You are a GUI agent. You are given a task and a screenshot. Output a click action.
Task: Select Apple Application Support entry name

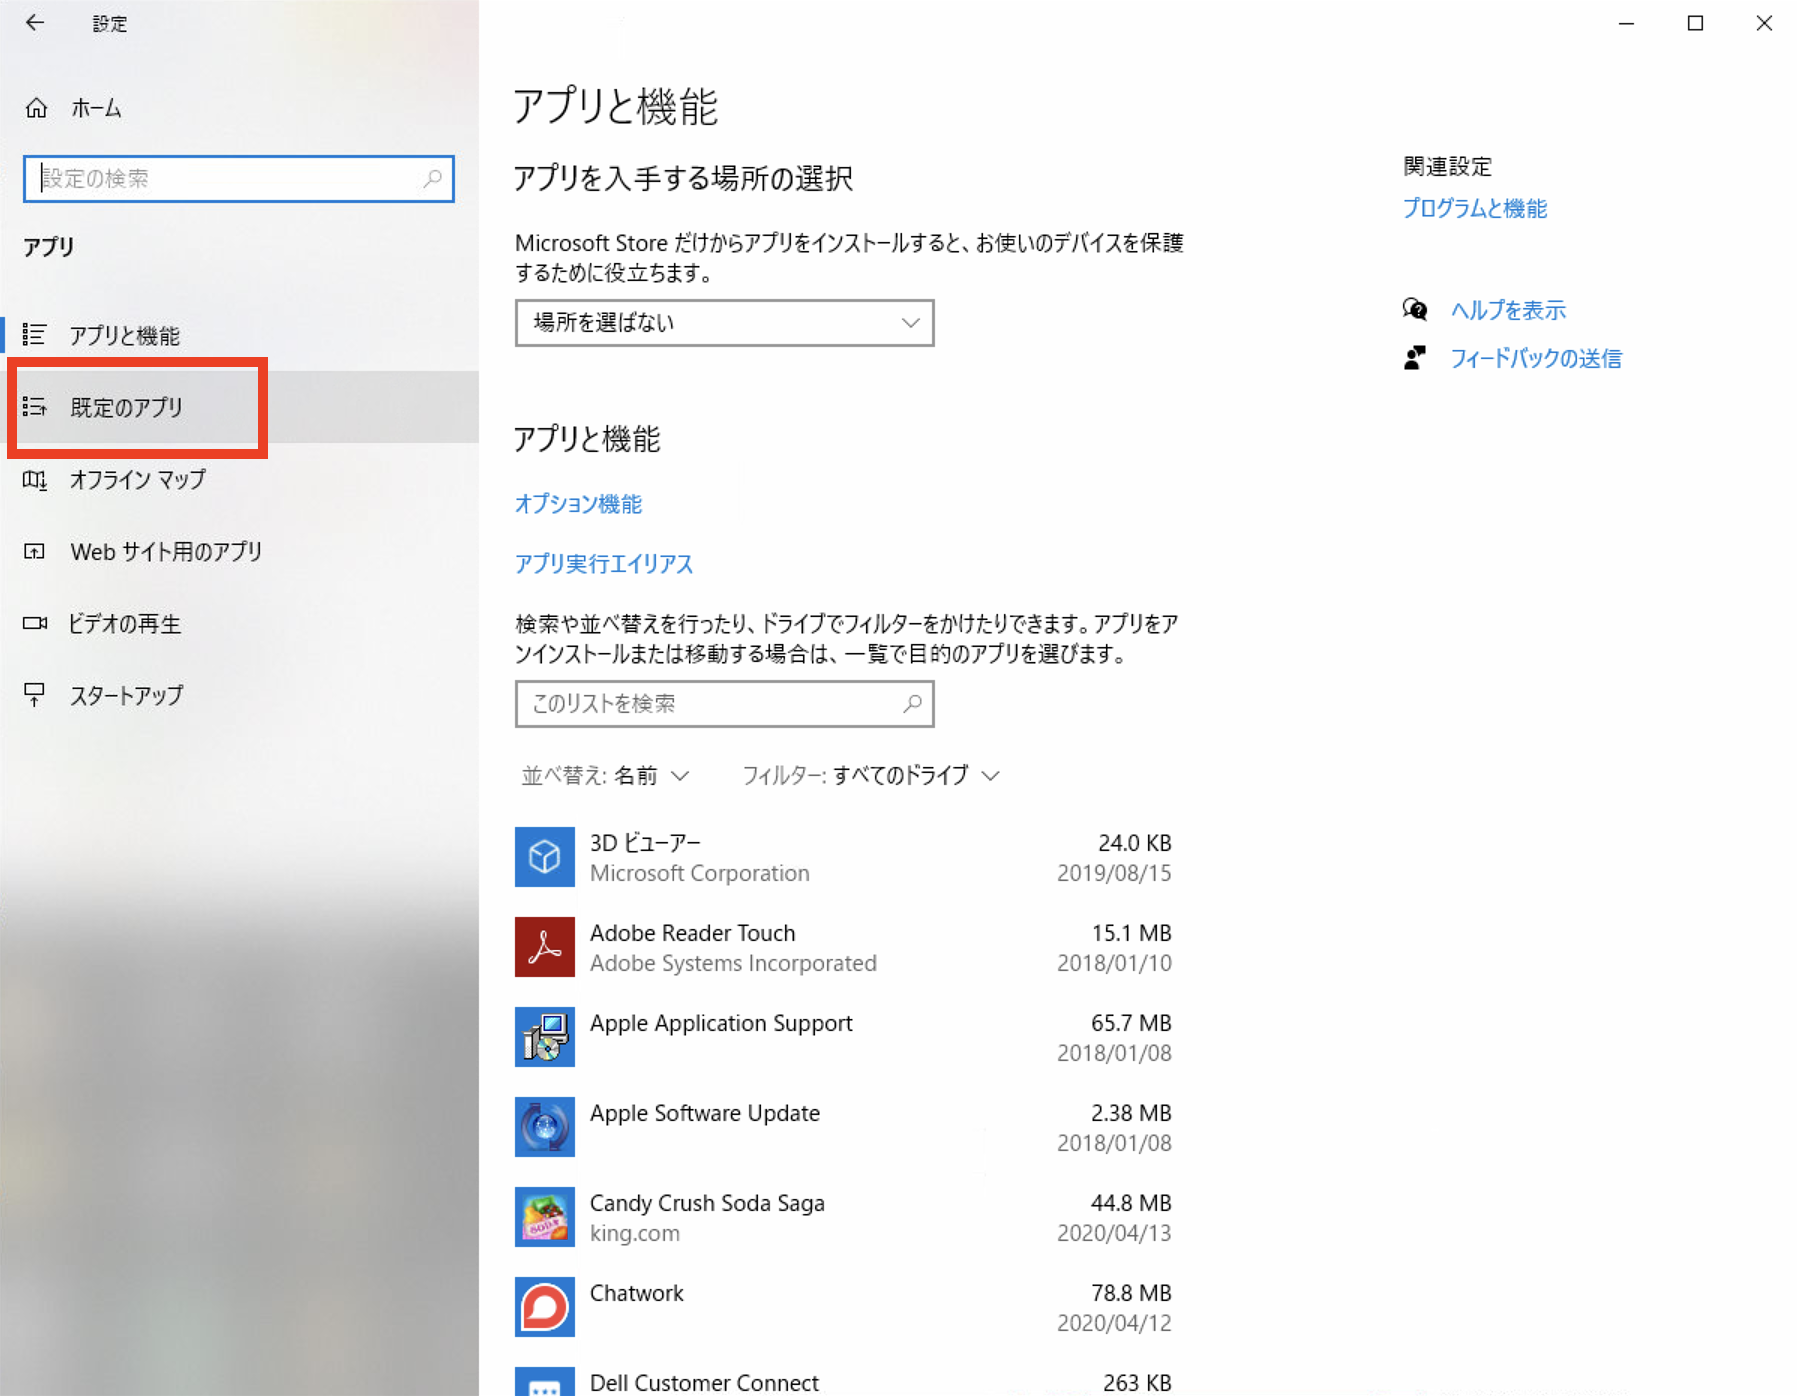(721, 1024)
